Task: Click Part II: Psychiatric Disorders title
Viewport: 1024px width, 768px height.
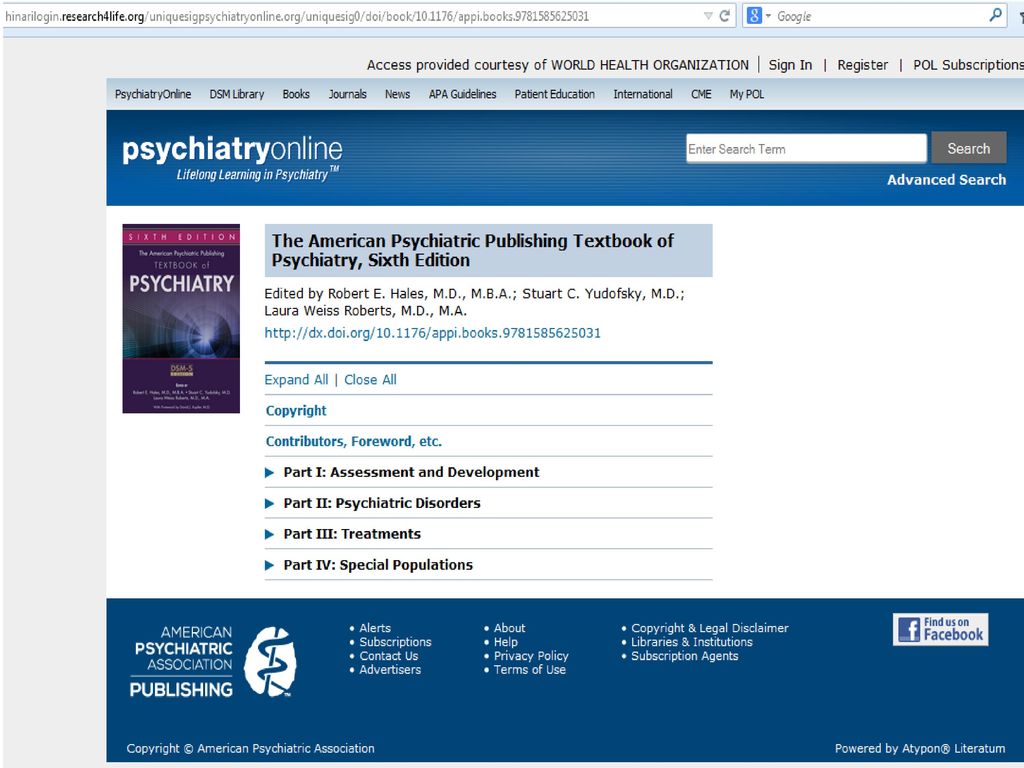Action: tap(382, 503)
